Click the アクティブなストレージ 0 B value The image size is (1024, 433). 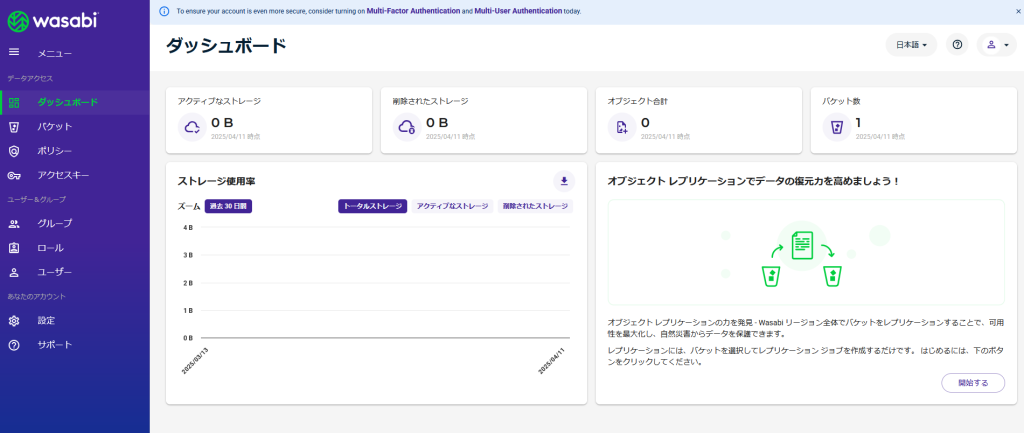pyautogui.click(x=223, y=123)
